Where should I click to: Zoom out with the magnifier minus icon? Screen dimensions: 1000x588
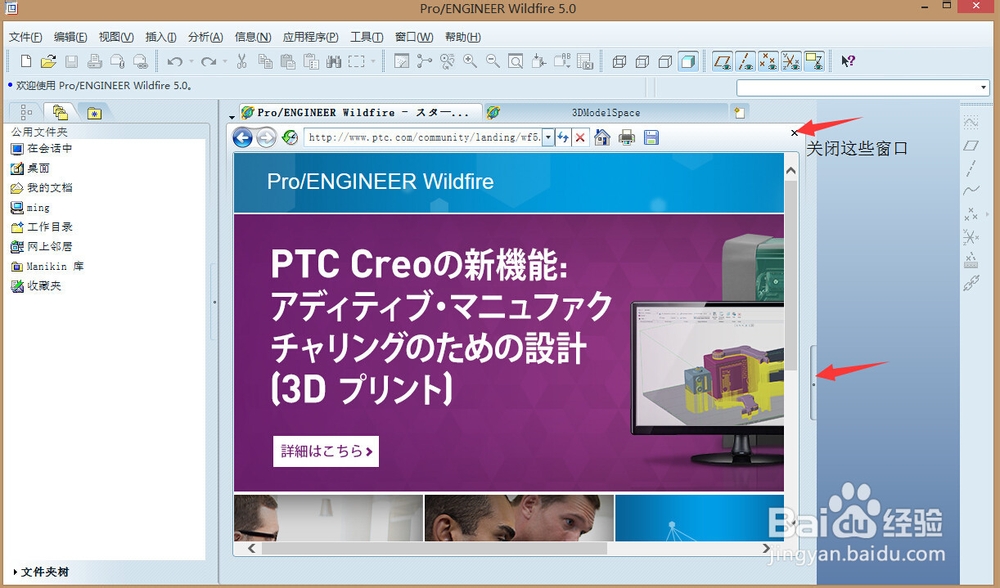[x=493, y=61]
